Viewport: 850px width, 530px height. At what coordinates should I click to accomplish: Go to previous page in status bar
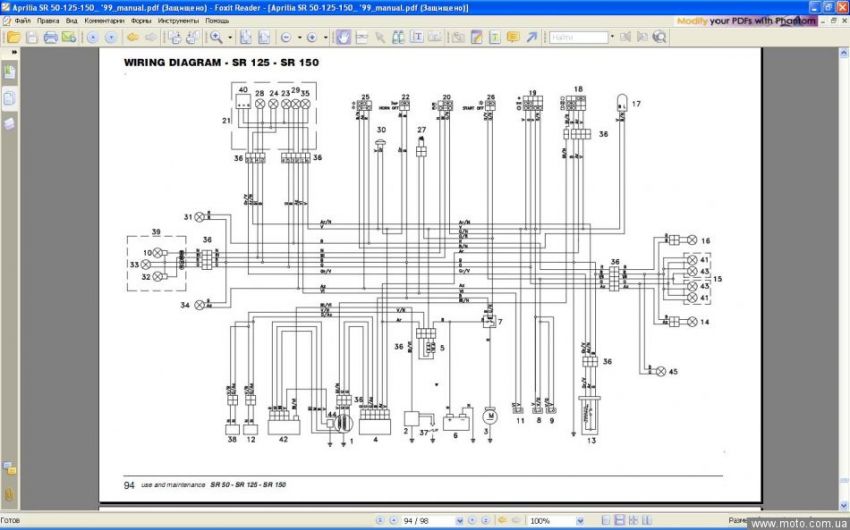[x=394, y=520]
